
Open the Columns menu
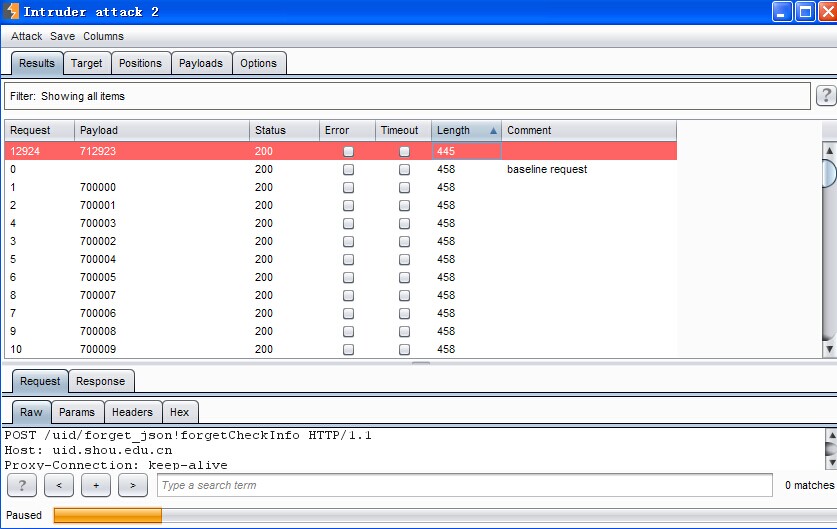coord(103,36)
